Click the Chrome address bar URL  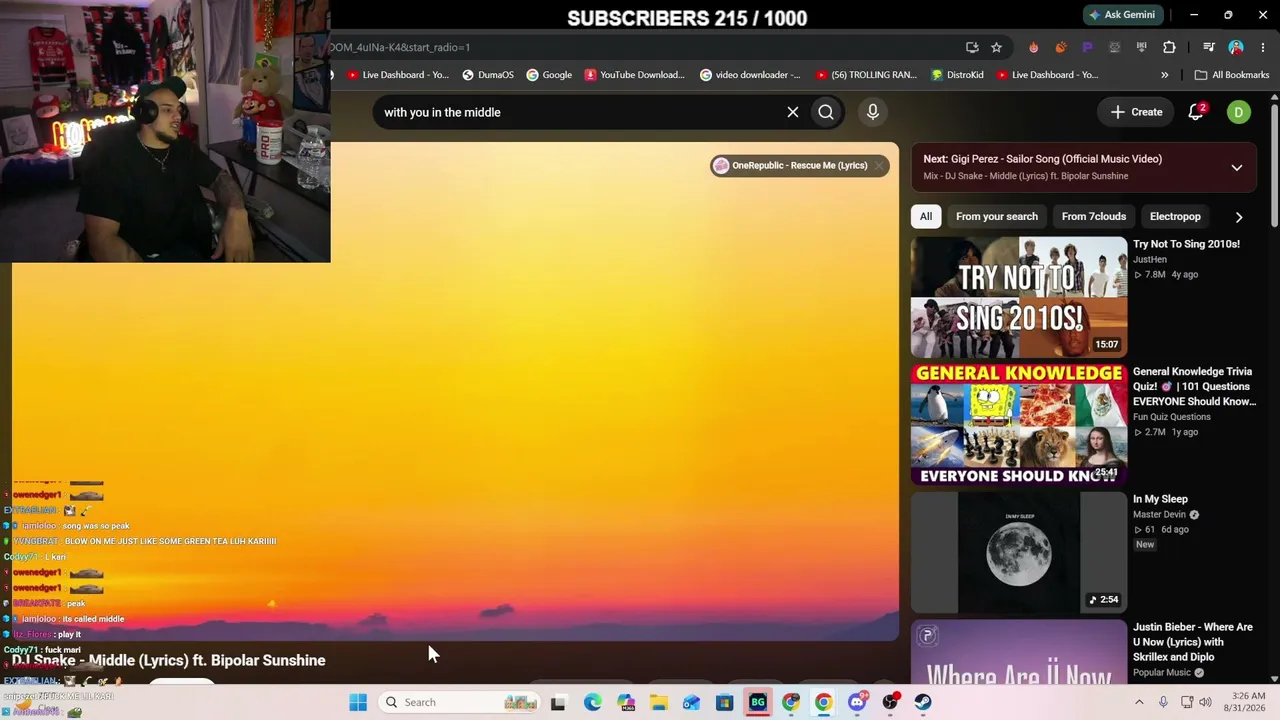tap(400, 47)
